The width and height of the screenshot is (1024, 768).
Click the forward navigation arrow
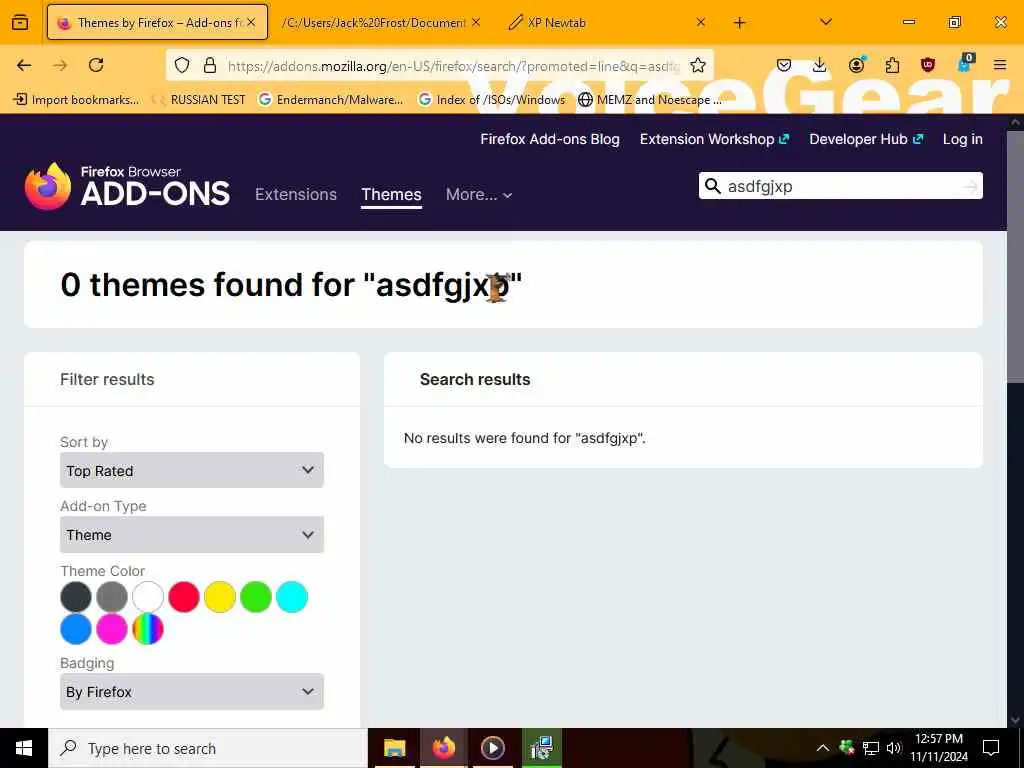(60, 65)
